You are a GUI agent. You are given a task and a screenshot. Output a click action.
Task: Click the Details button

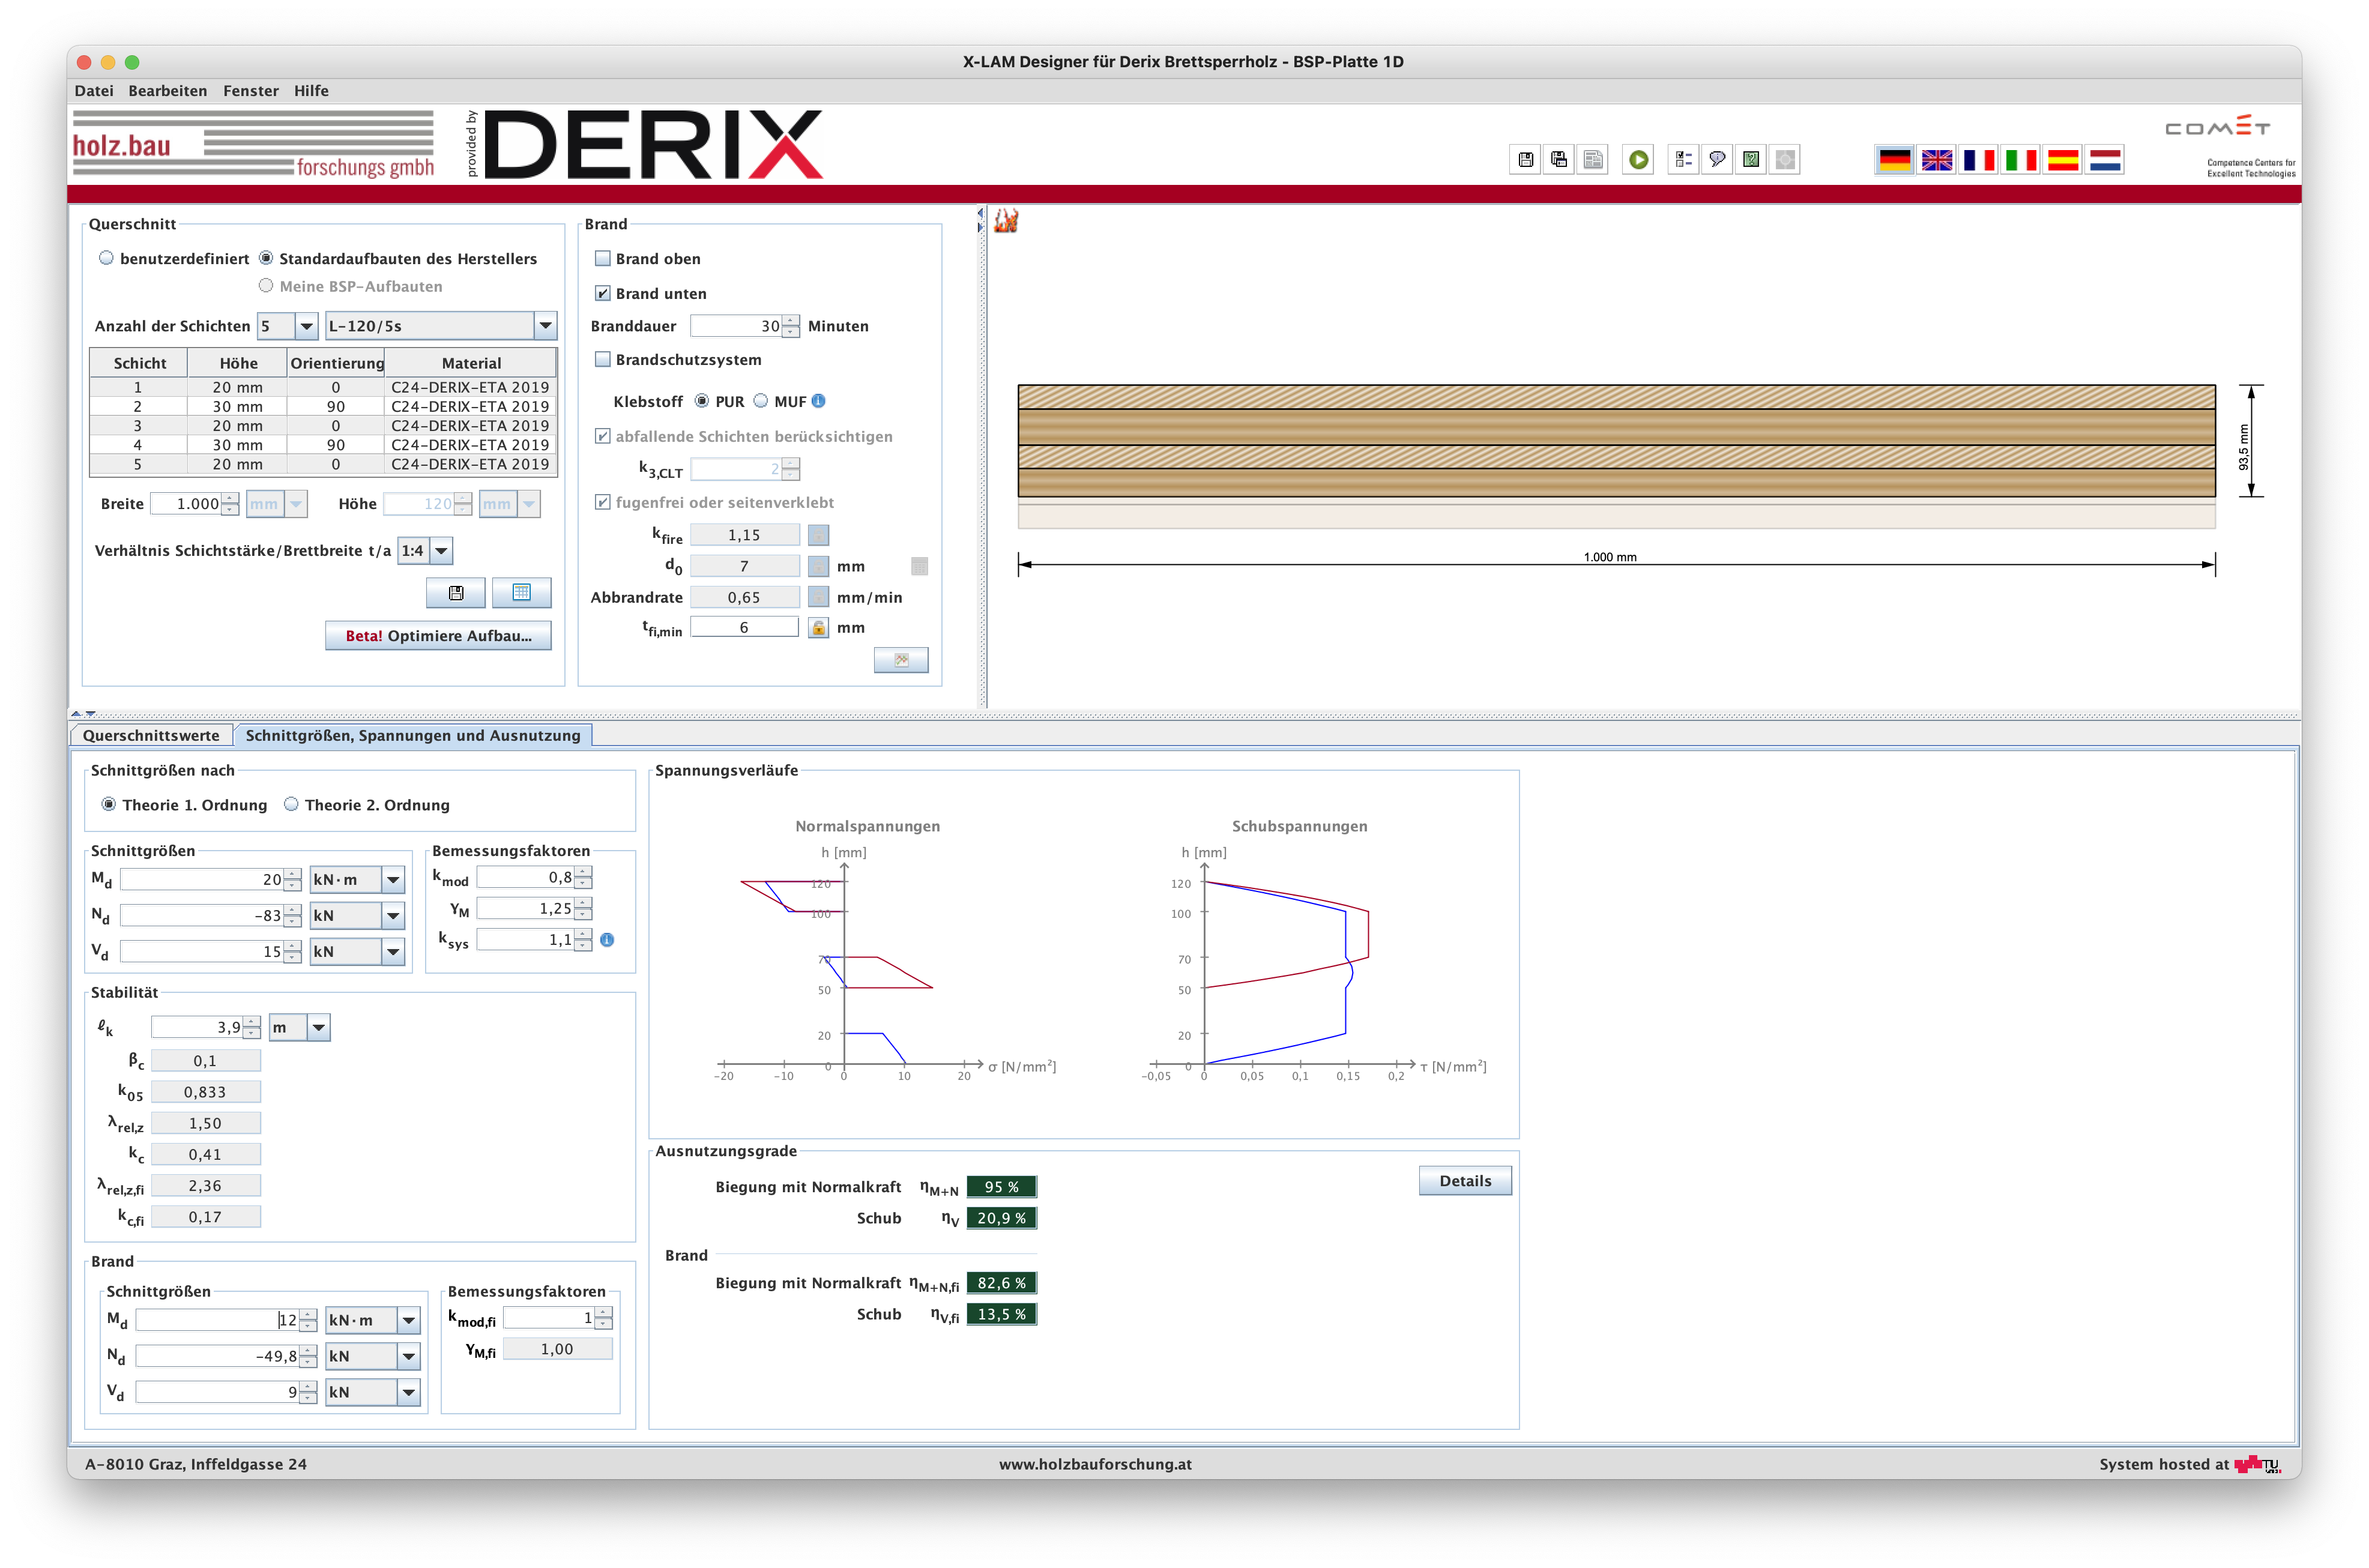[1464, 1181]
